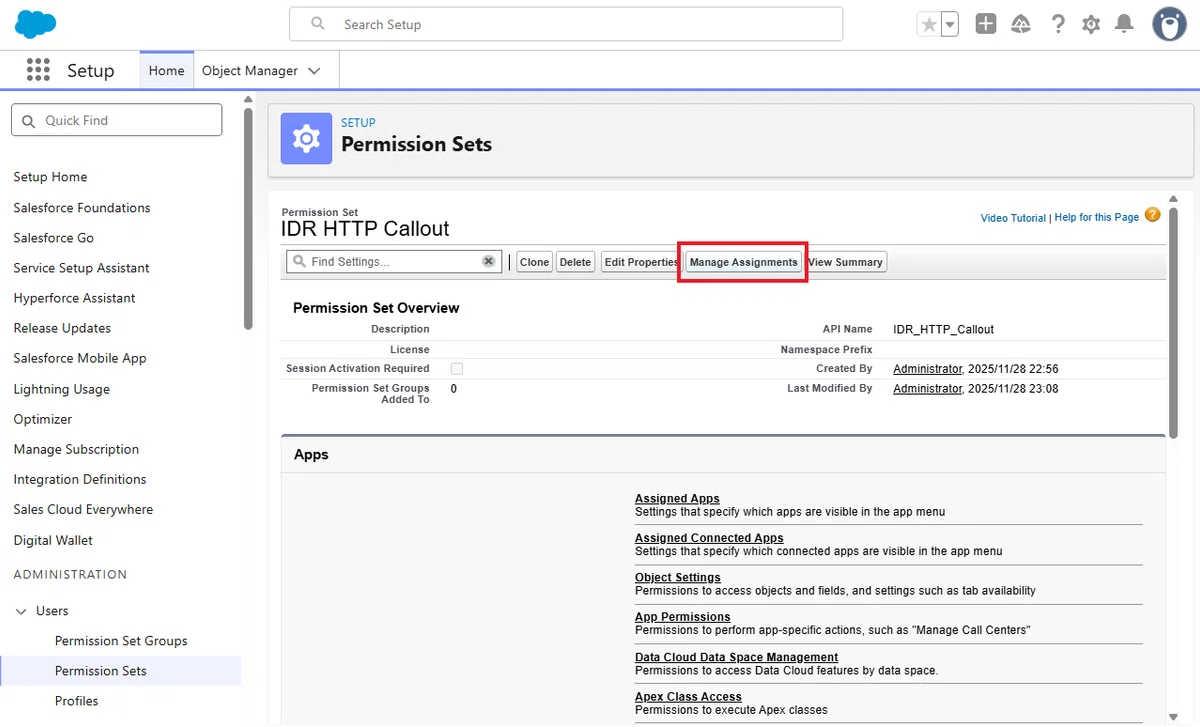1200x727 pixels.
Task: Open the Last Modified By Administrator link
Action: click(x=927, y=389)
